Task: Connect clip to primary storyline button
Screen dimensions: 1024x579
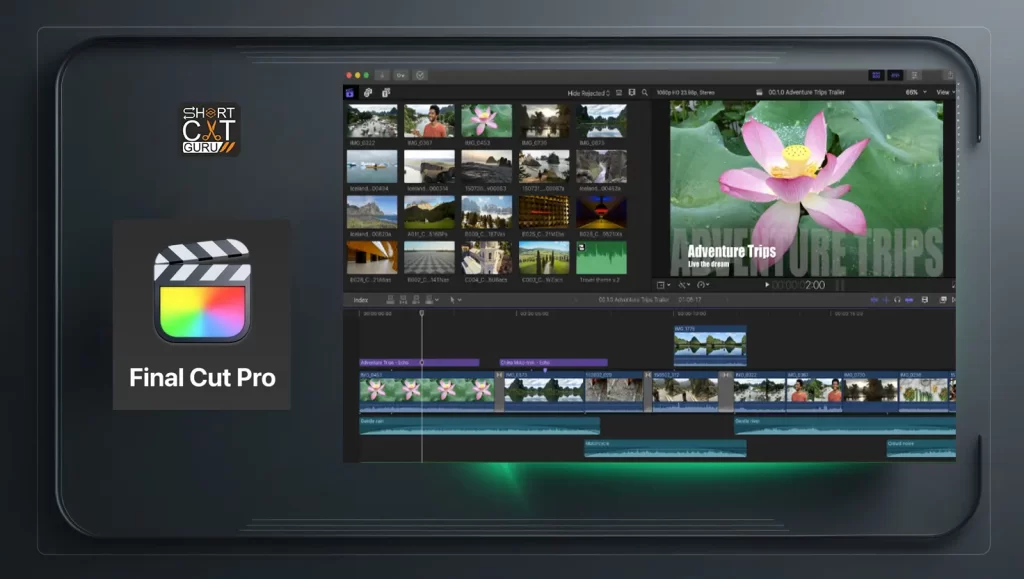Action: (391, 300)
